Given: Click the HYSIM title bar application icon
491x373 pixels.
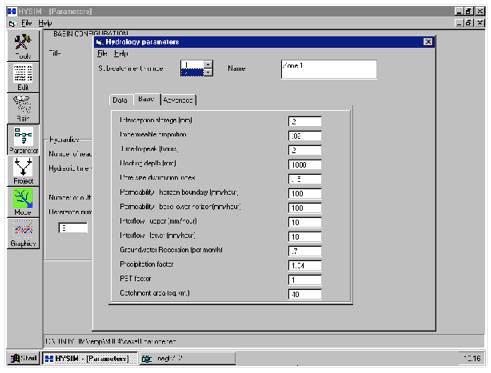Looking at the screenshot, I should pos(12,11).
